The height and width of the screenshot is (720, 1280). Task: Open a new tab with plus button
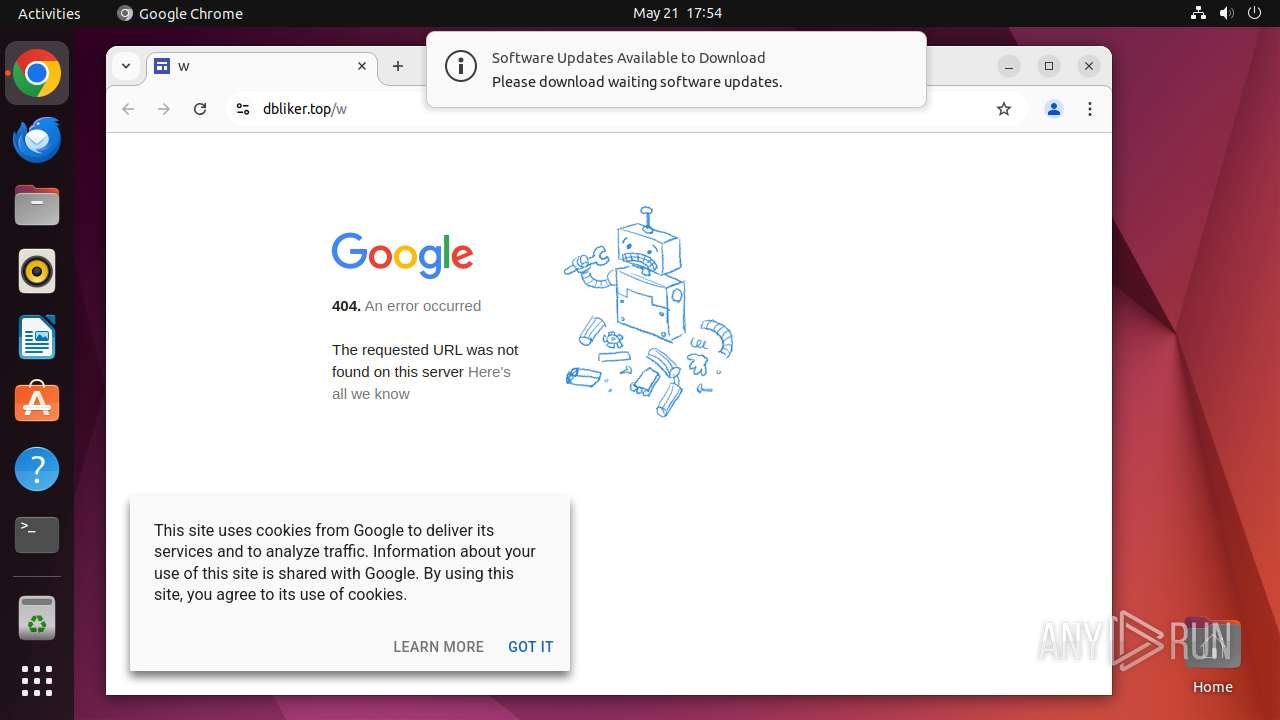click(x=398, y=66)
